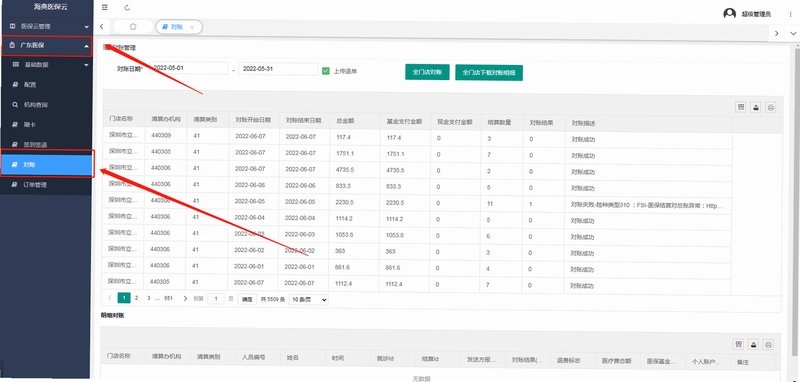Viewport: 800px width, 382px height.
Task: Close the 对账 tab with its x
Action: (192, 28)
